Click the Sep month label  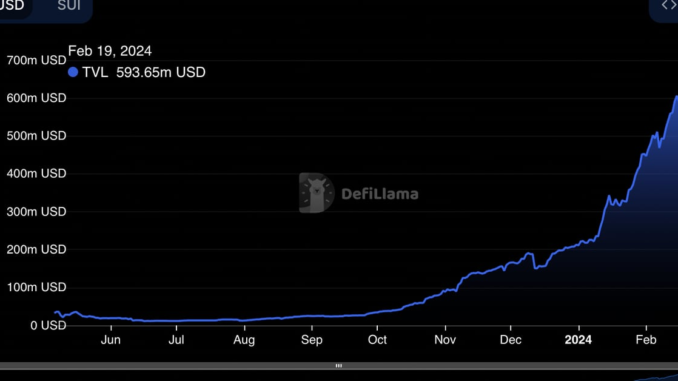312,340
